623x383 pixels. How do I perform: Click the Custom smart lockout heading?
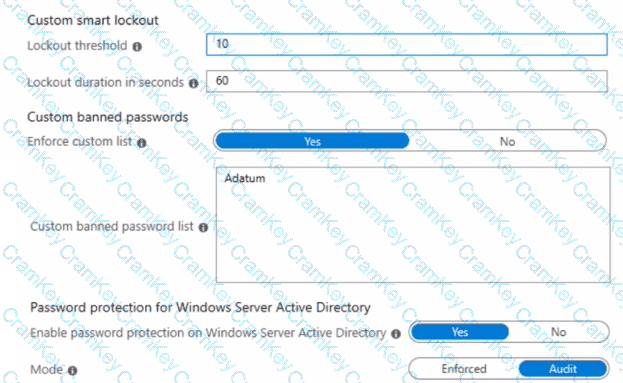pos(93,20)
